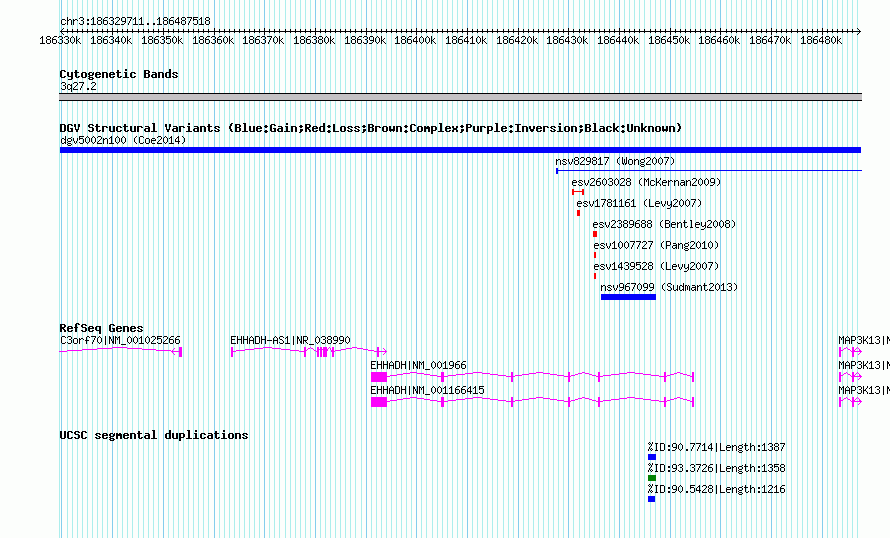Click esv2389688 (Bentley2008) variant label
Image resolution: width=890 pixels, height=538 pixels.
pyautogui.click(x=664, y=224)
